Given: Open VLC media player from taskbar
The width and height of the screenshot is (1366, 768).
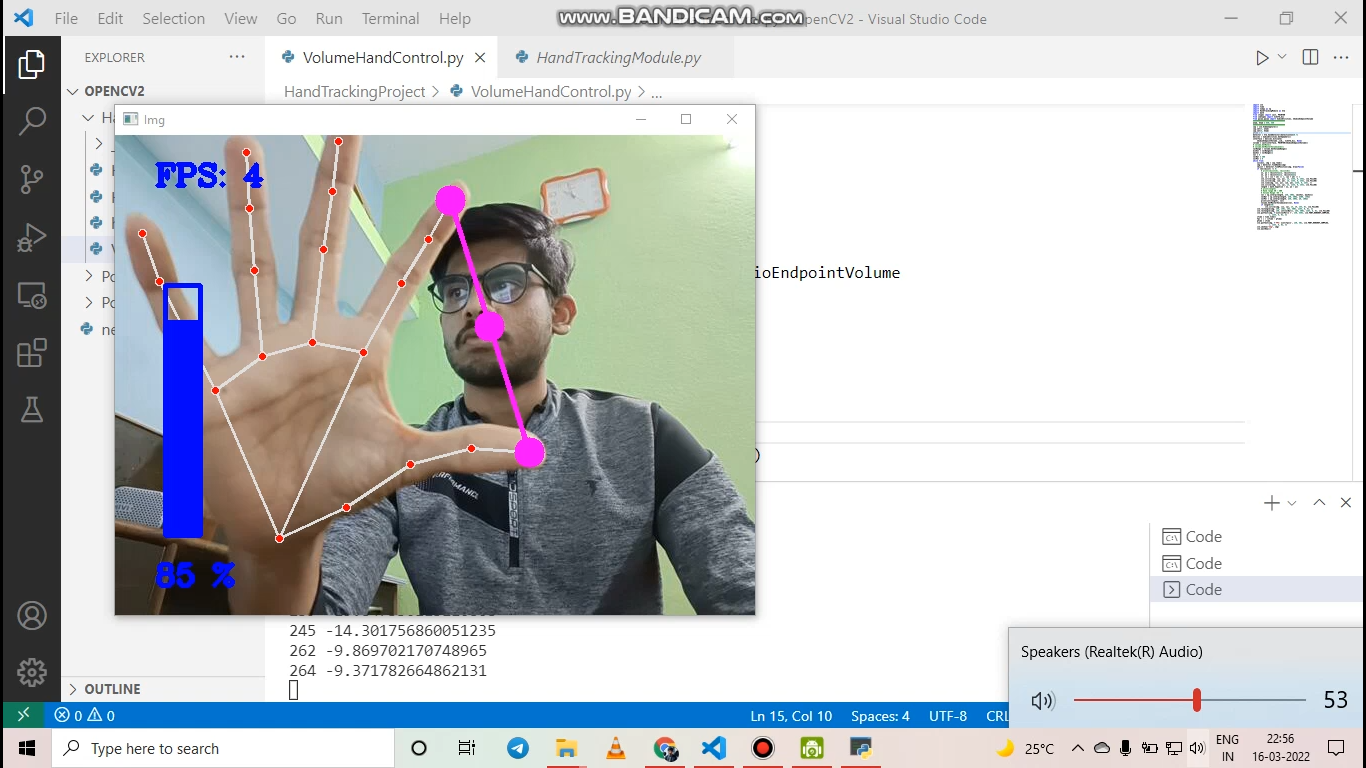Looking at the screenshot, I should [616, 748].
